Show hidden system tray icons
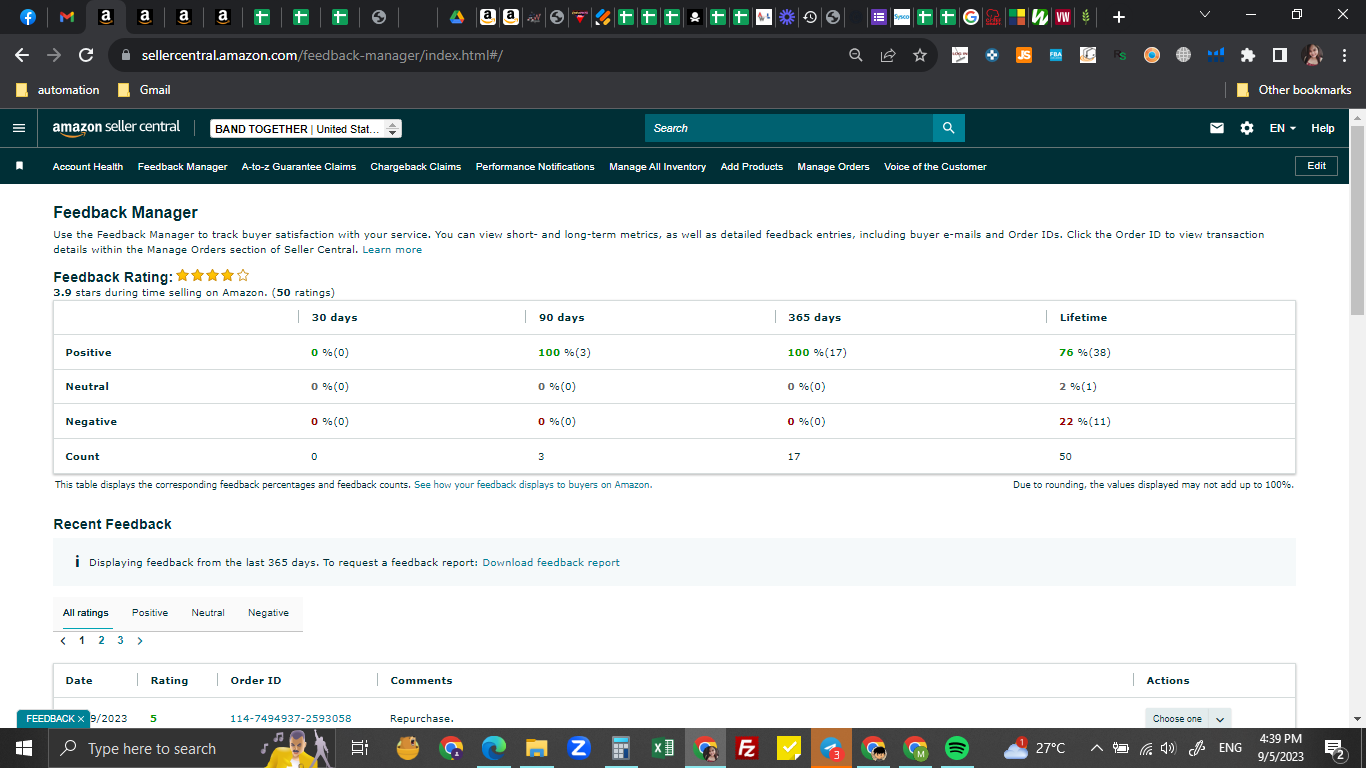This screenshot has height=768, width=1366. [x=1097, y=748]
